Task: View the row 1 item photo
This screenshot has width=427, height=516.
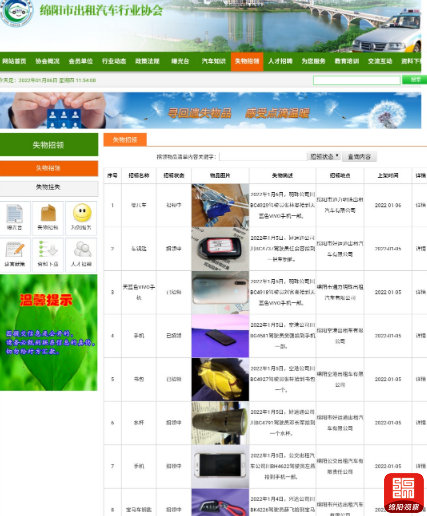Action: (x=220, y=205)
